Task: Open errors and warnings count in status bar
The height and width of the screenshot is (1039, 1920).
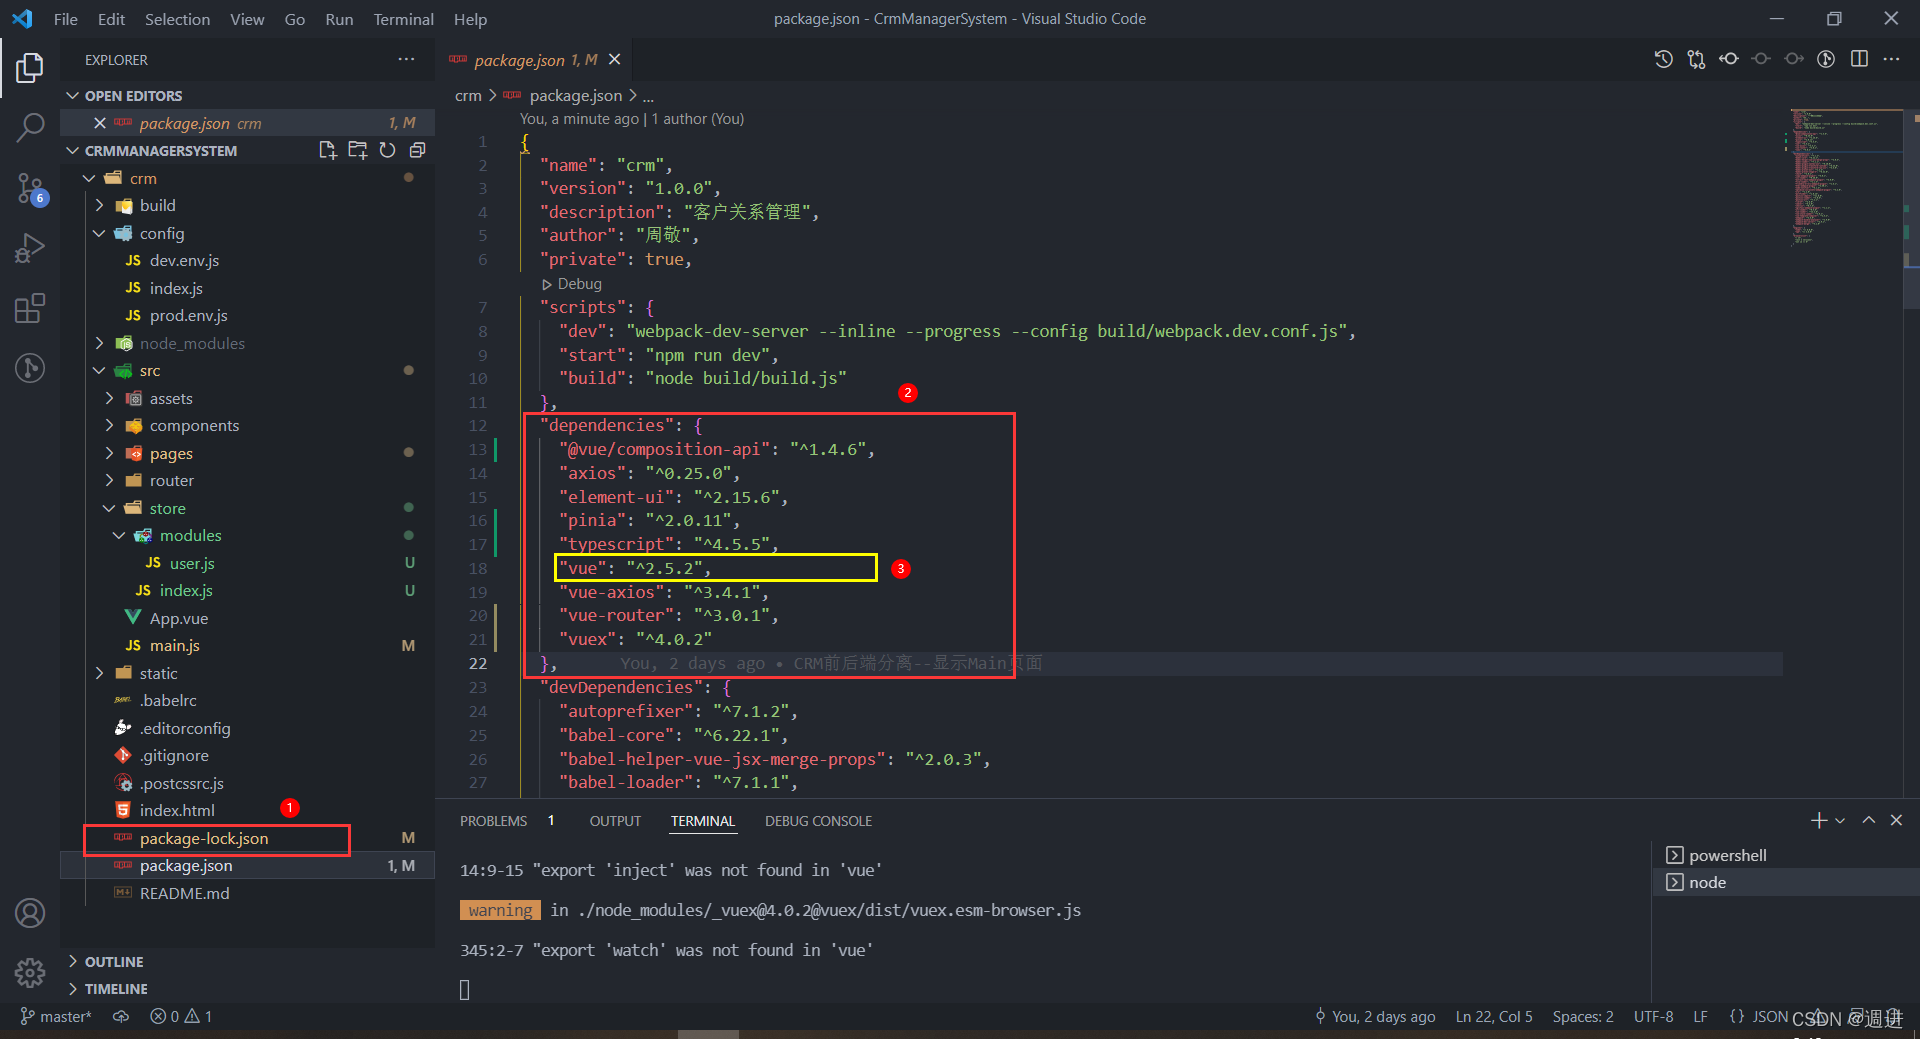Action: tap(181, 1016)
